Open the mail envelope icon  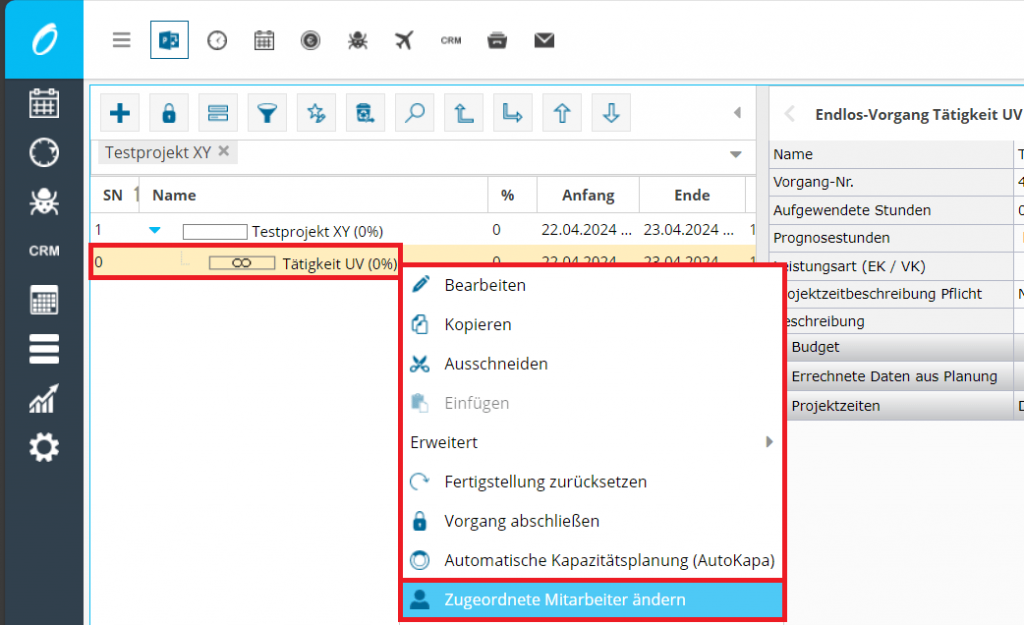(544, 40)
